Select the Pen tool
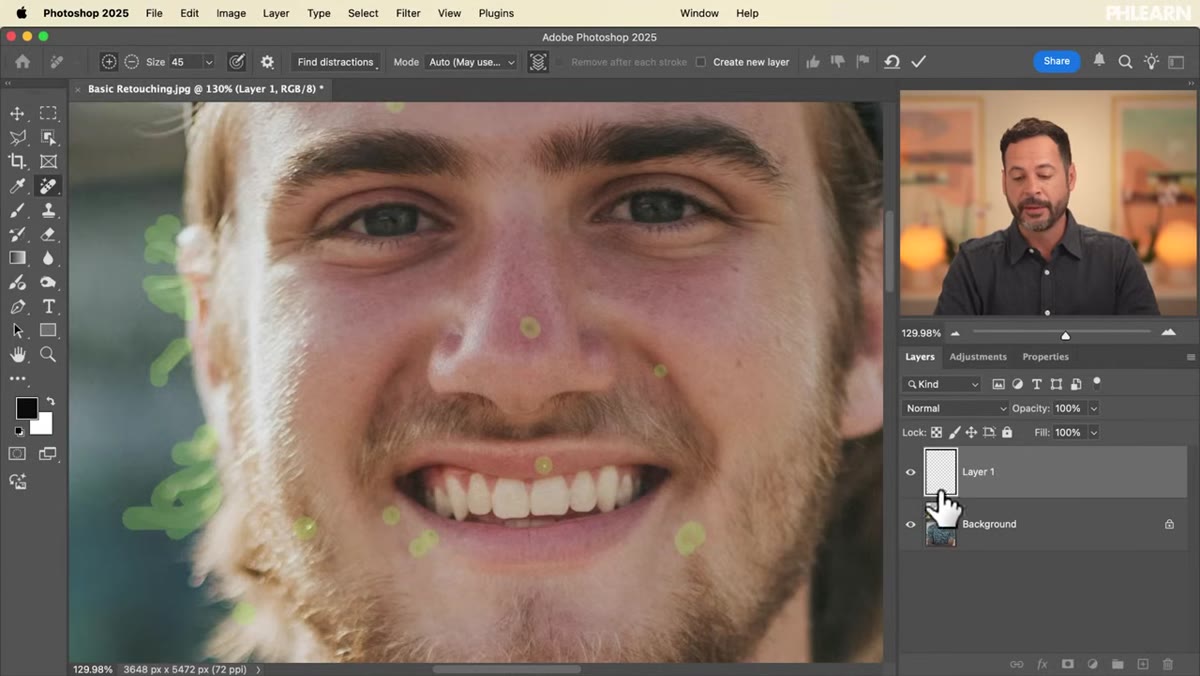The image size is (1200, 676). click(x=17, y=307)
